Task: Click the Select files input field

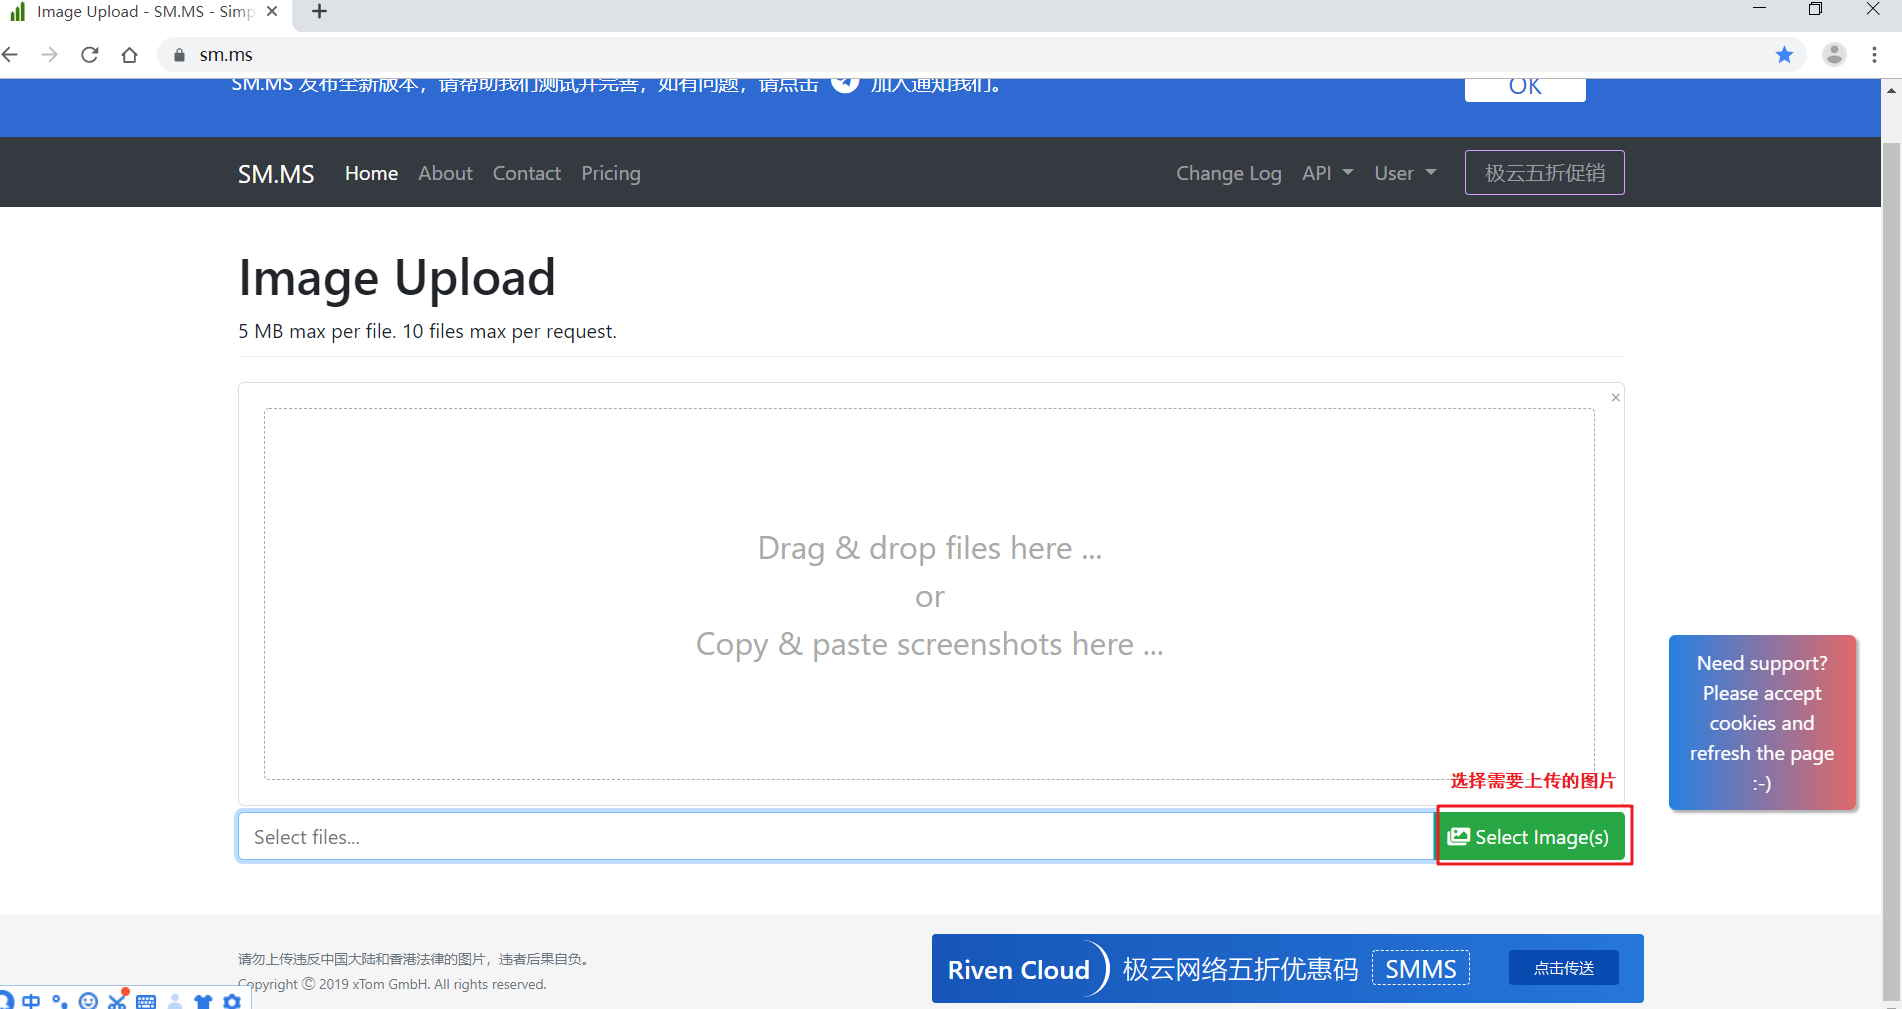Action: tap(837, 836)
